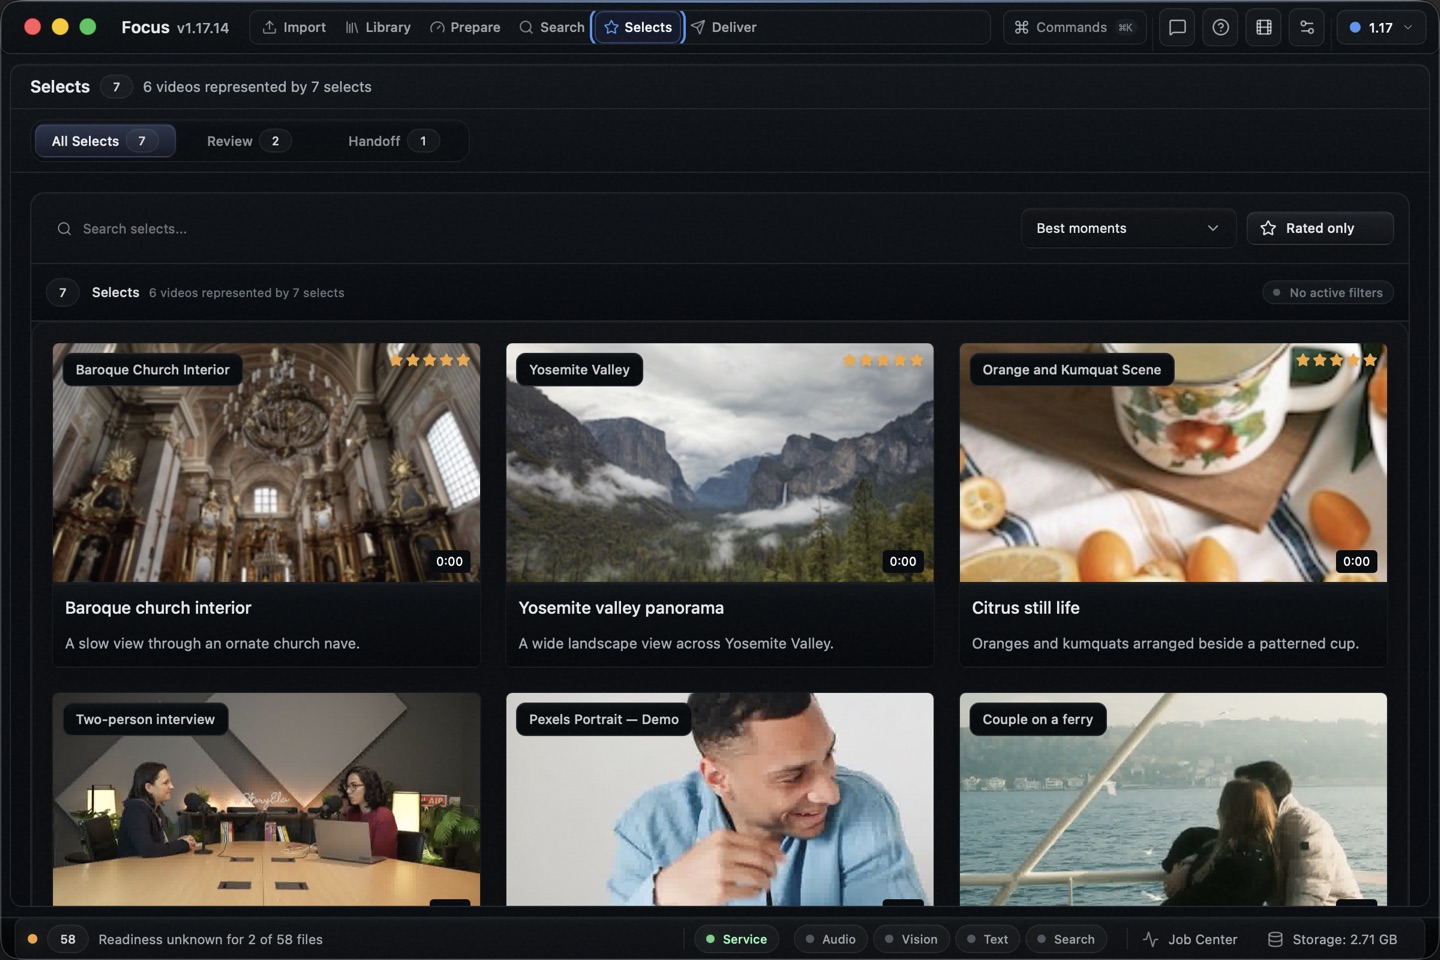Click "Oranges and kumquats arranged beside a patterned cup."
Viewport: 1440px width, 960px height.
tap(1165, 644)
